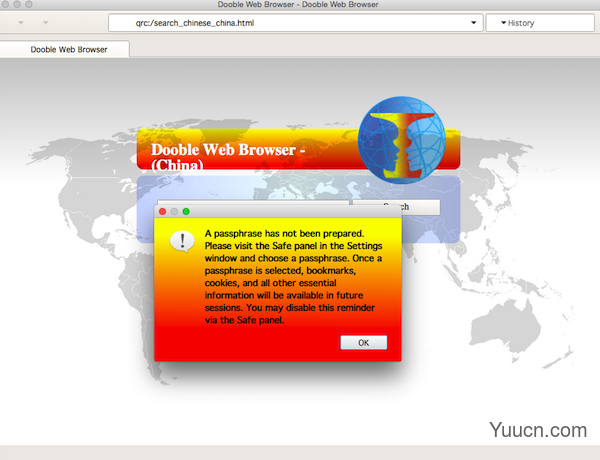Open the forward navigation dropdown arrow

coord(46,23)
